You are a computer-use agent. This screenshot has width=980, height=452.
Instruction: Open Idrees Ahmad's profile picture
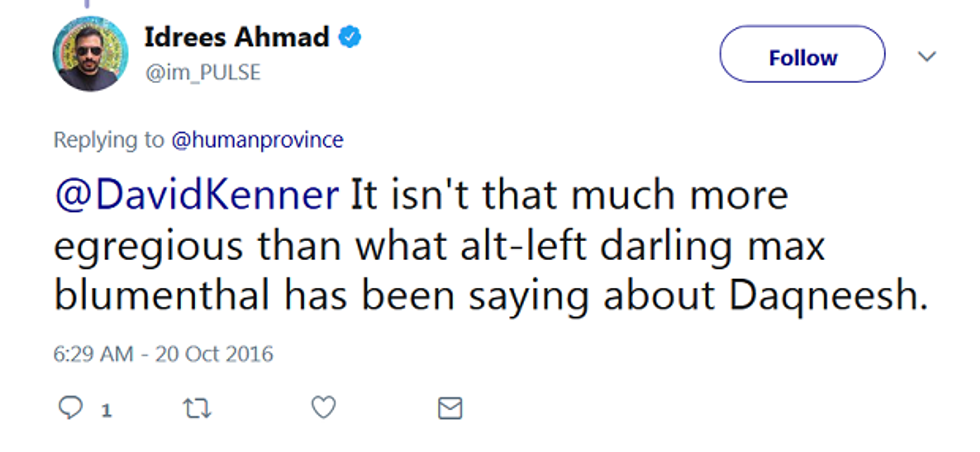[90, 55]
